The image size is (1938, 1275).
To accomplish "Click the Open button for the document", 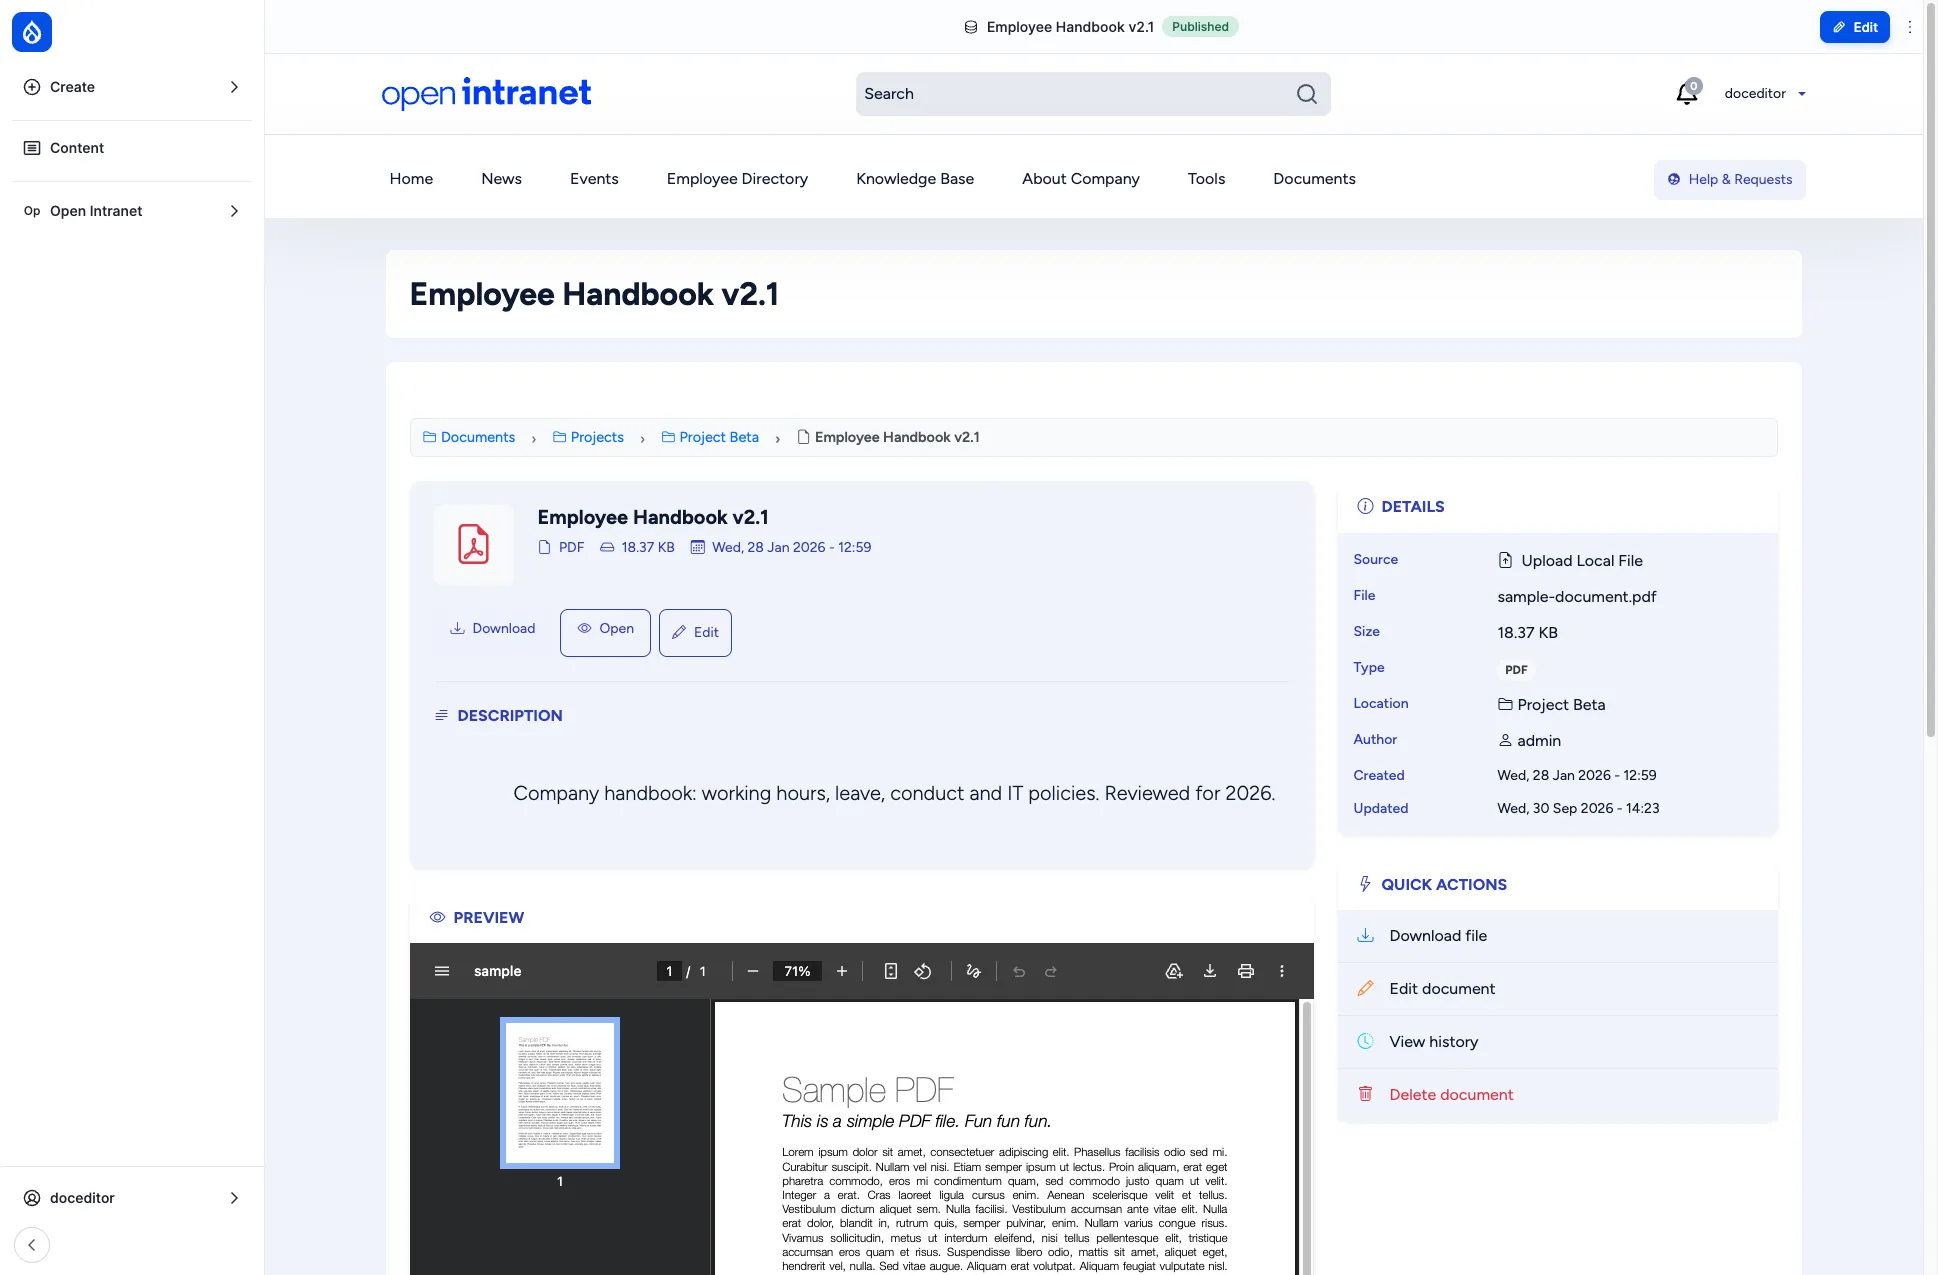I will 605,632.
